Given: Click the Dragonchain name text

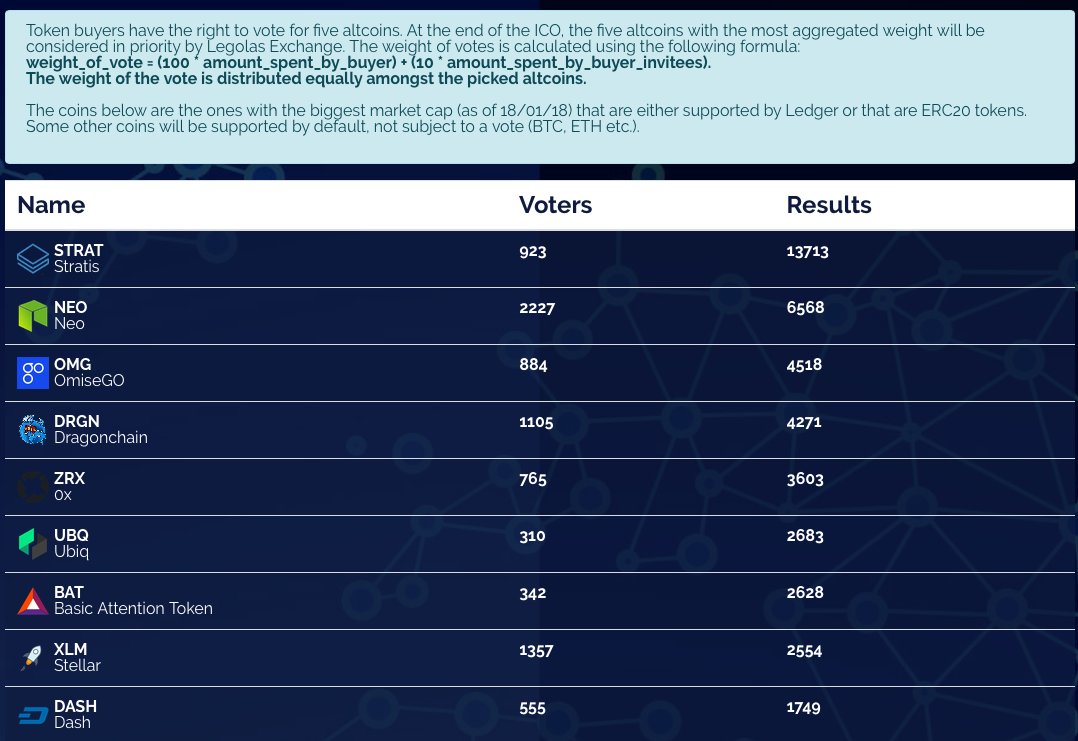Looking at the screenshot, I should click(101, 437).
